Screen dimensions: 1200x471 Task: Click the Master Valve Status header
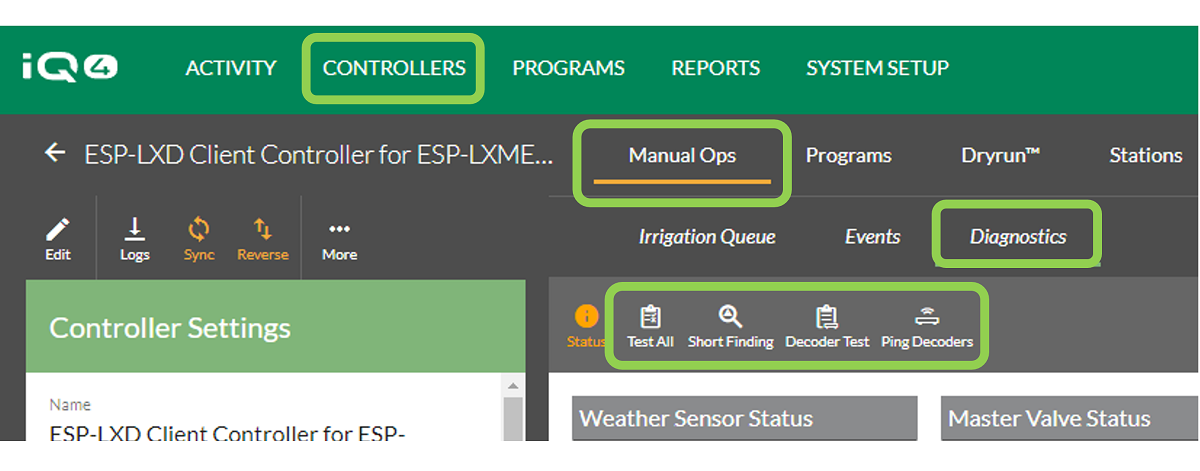(1067, 418)
